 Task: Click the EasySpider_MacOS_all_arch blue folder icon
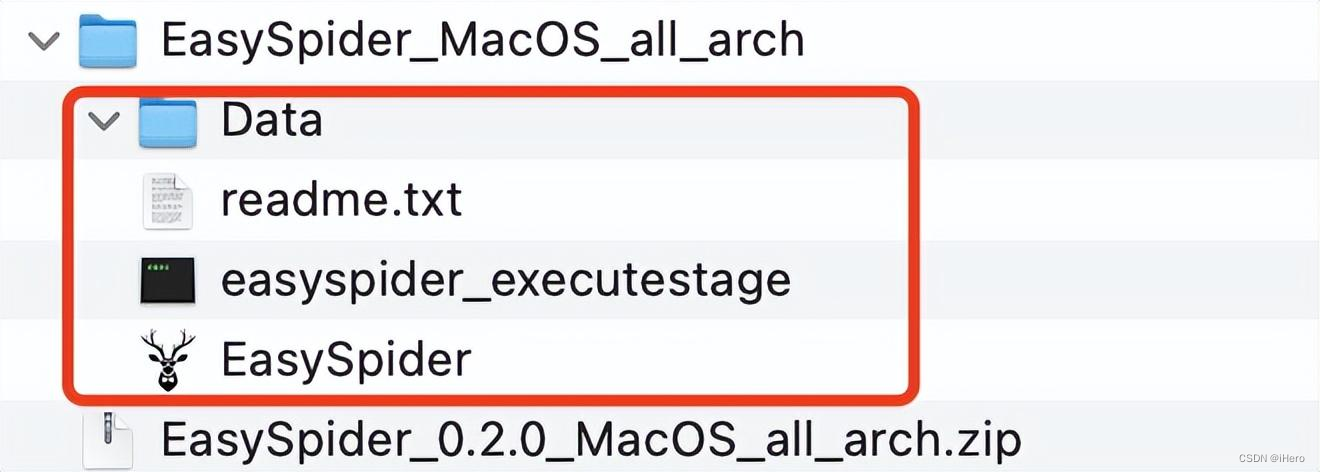click(x=108, y=41)
